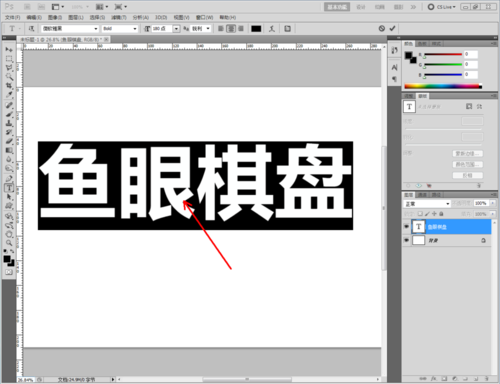This screenshot has height=384, width=500.
Task: Cancel current text edits icon
Action: pyautogui.click(x=382, y=28)
